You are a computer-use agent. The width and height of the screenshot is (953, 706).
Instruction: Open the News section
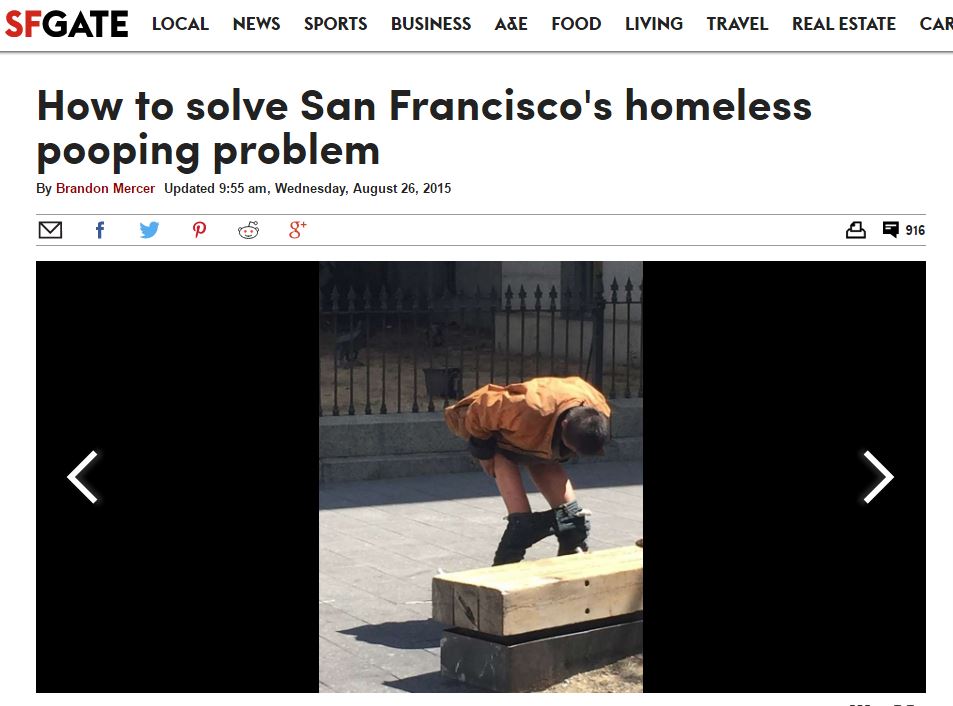[256, 24]
